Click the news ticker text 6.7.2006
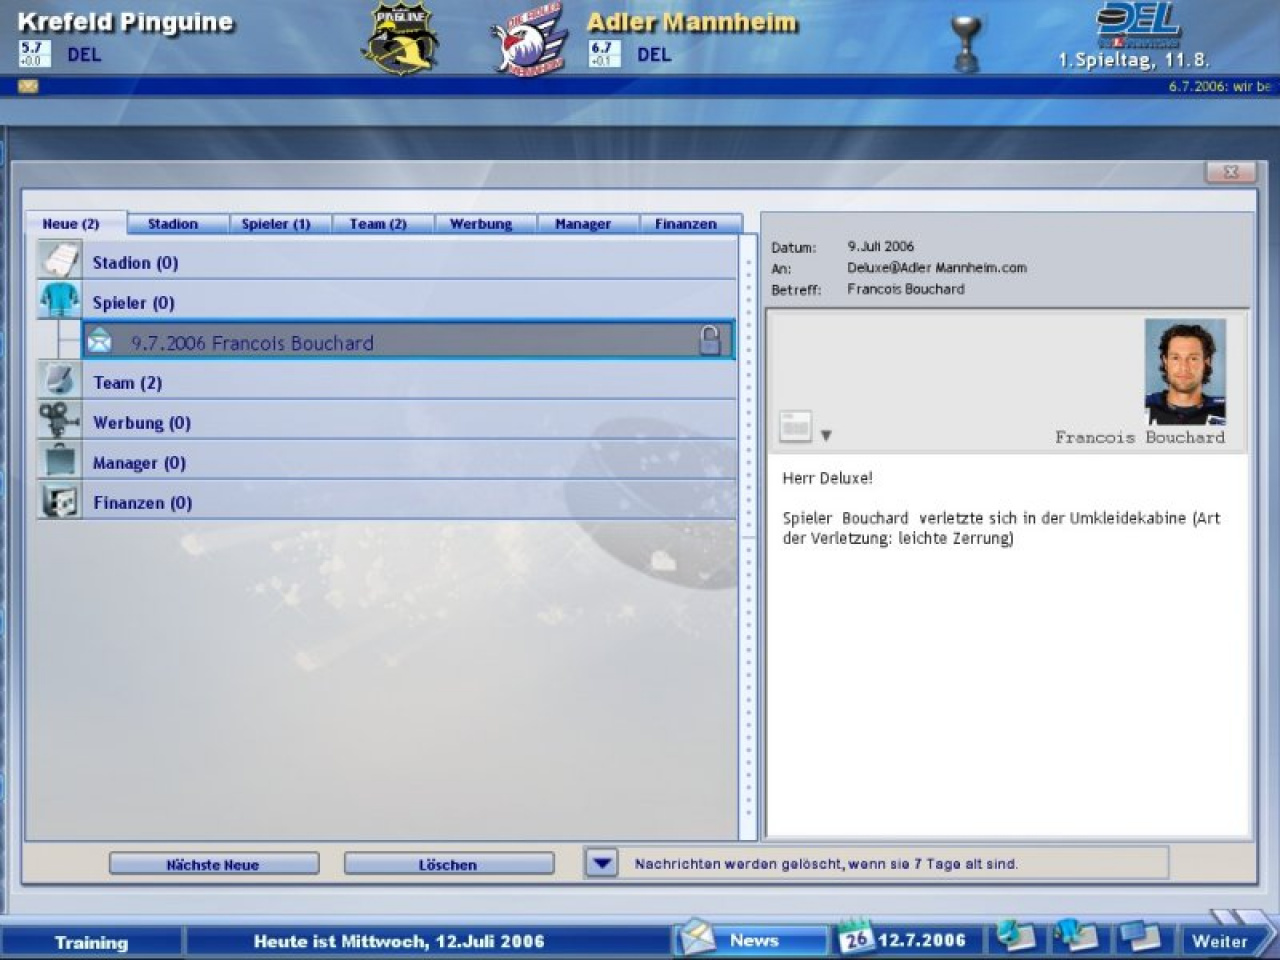This screenshot has width=1280, height=960. coord(1219,87)
